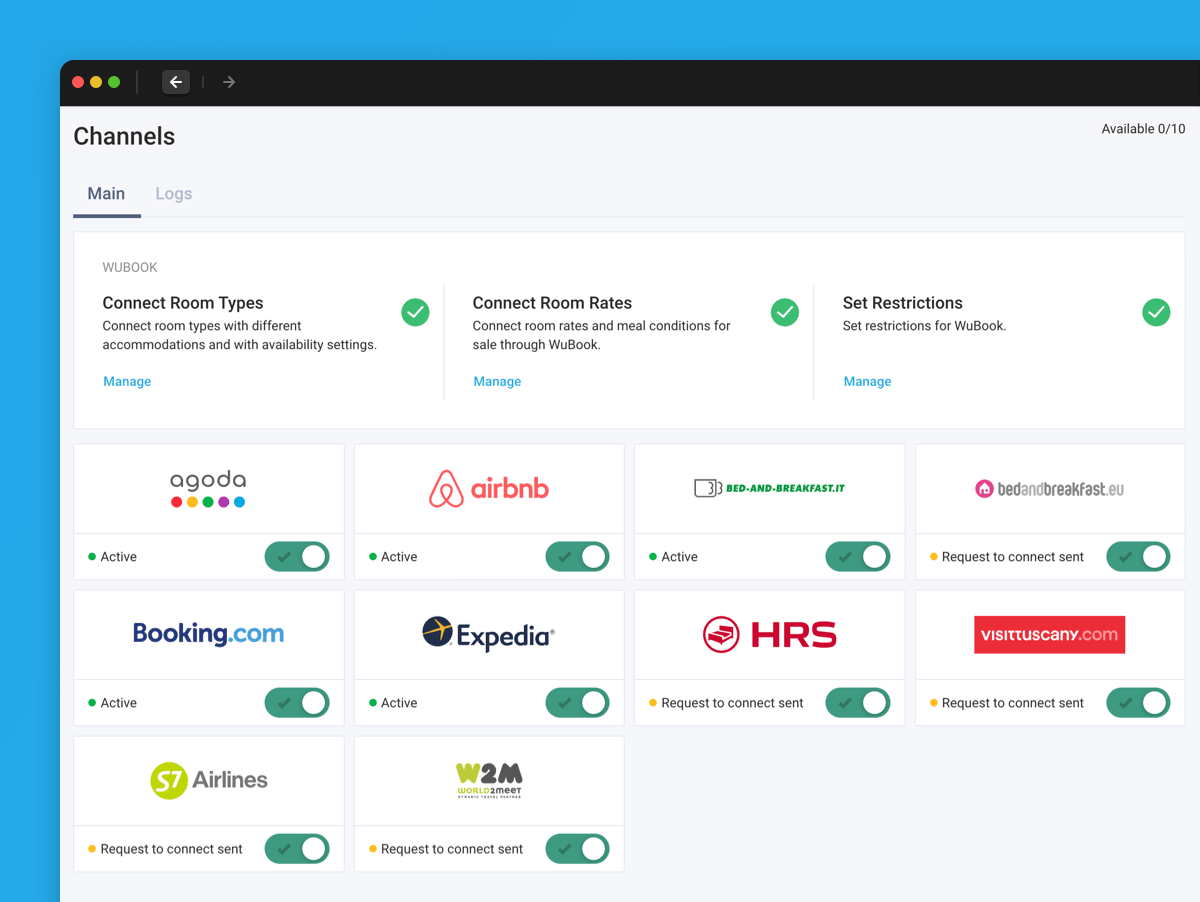Toggle the bedandbreakfast.eu connection switch
Screen dimensions: 1200x902
pos(1138,557)
